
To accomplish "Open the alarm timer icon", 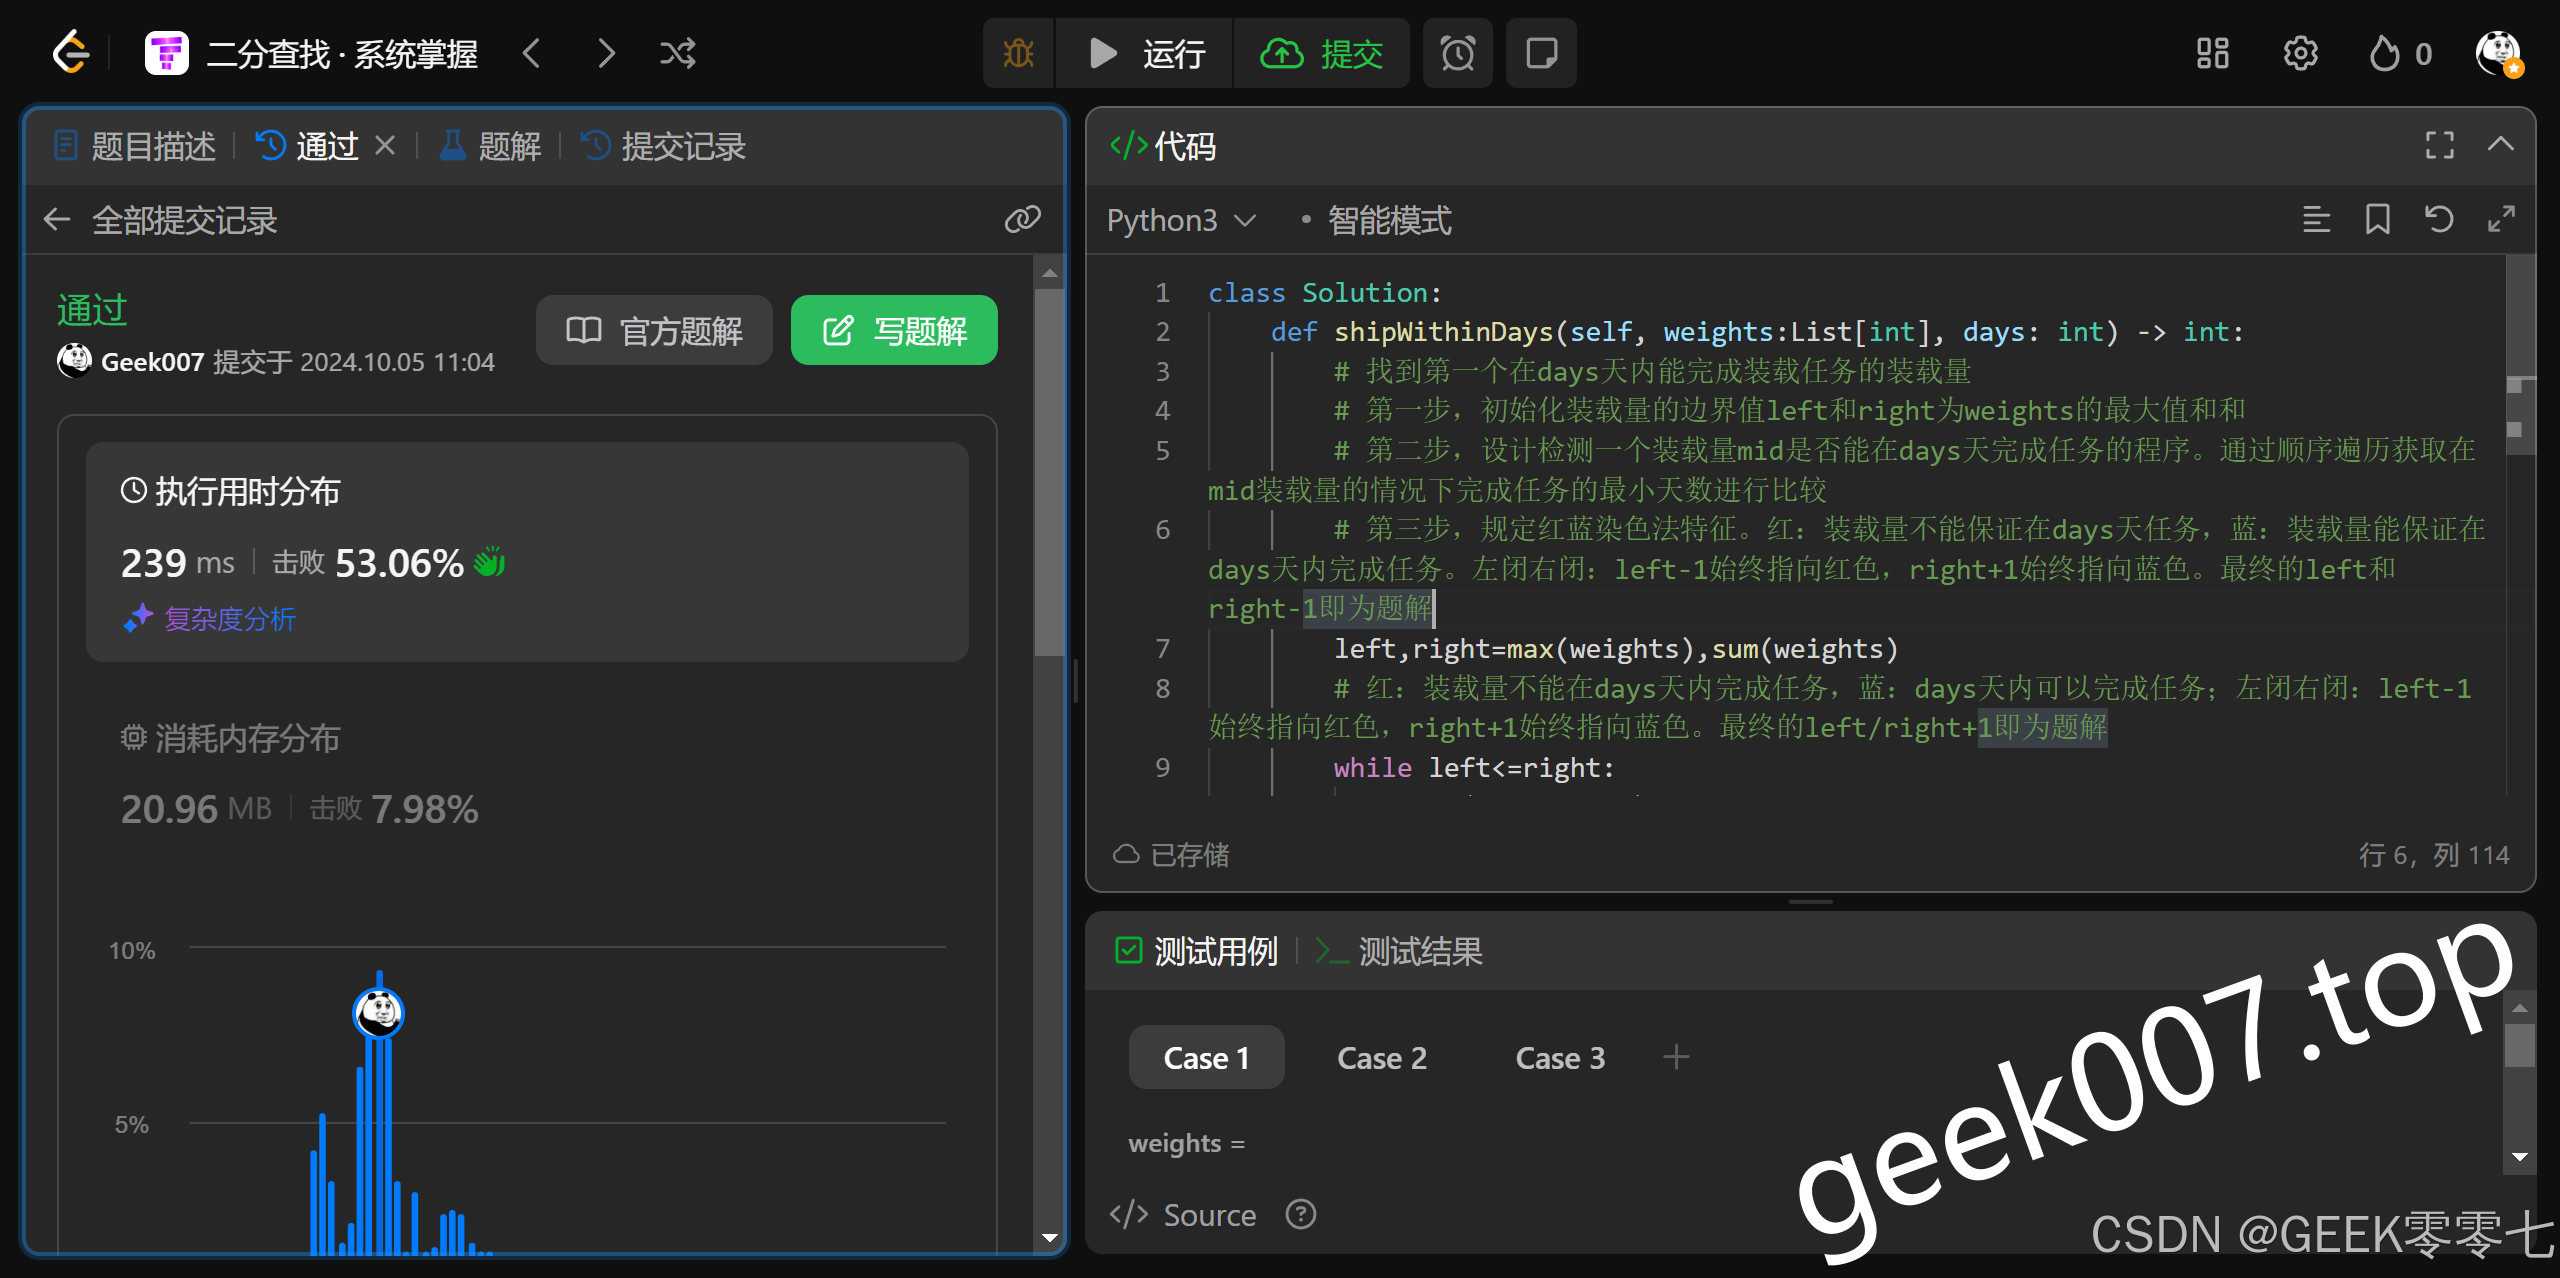I will tap(1457, 53).
